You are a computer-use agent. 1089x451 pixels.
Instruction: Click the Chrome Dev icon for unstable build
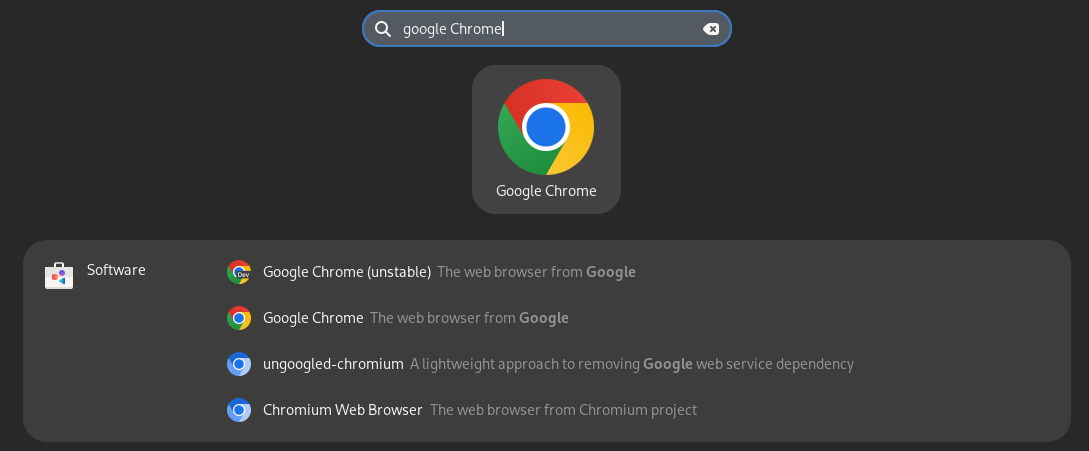point(238,272)
